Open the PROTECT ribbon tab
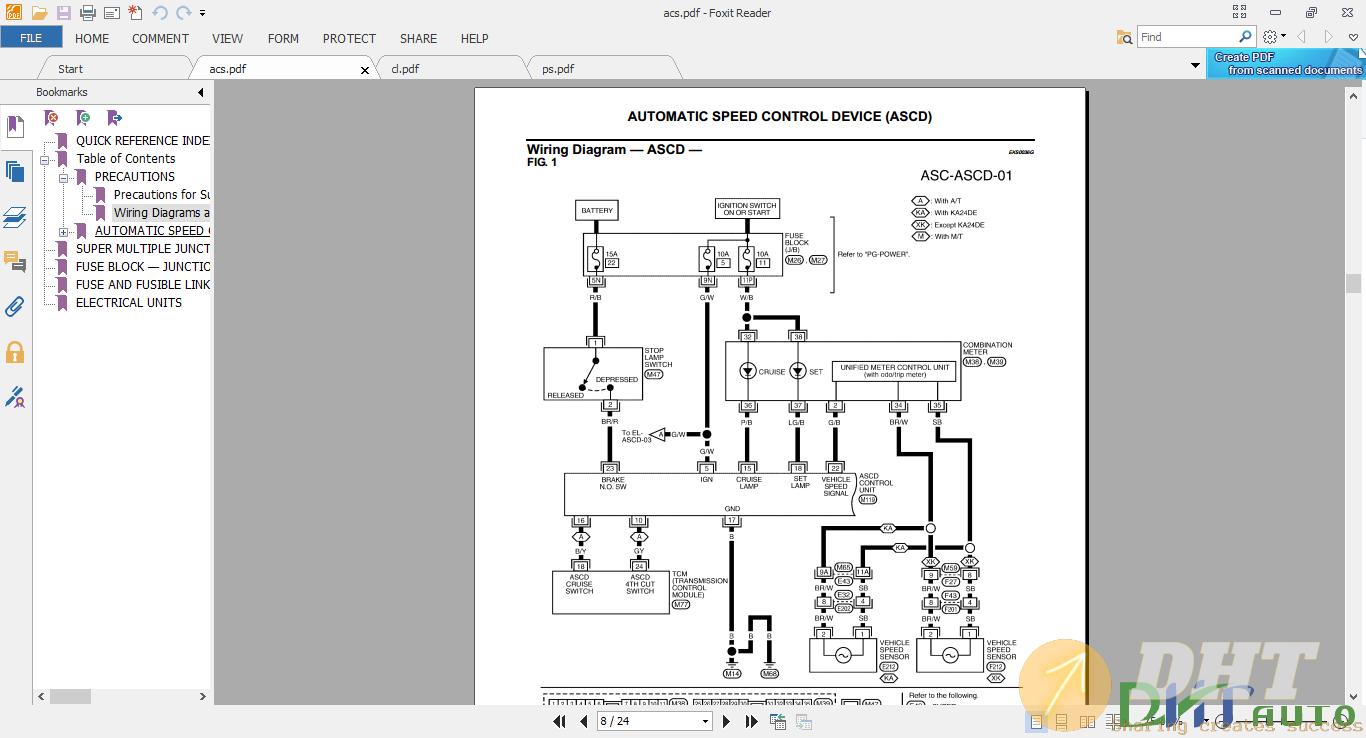 tap(349, 38)
